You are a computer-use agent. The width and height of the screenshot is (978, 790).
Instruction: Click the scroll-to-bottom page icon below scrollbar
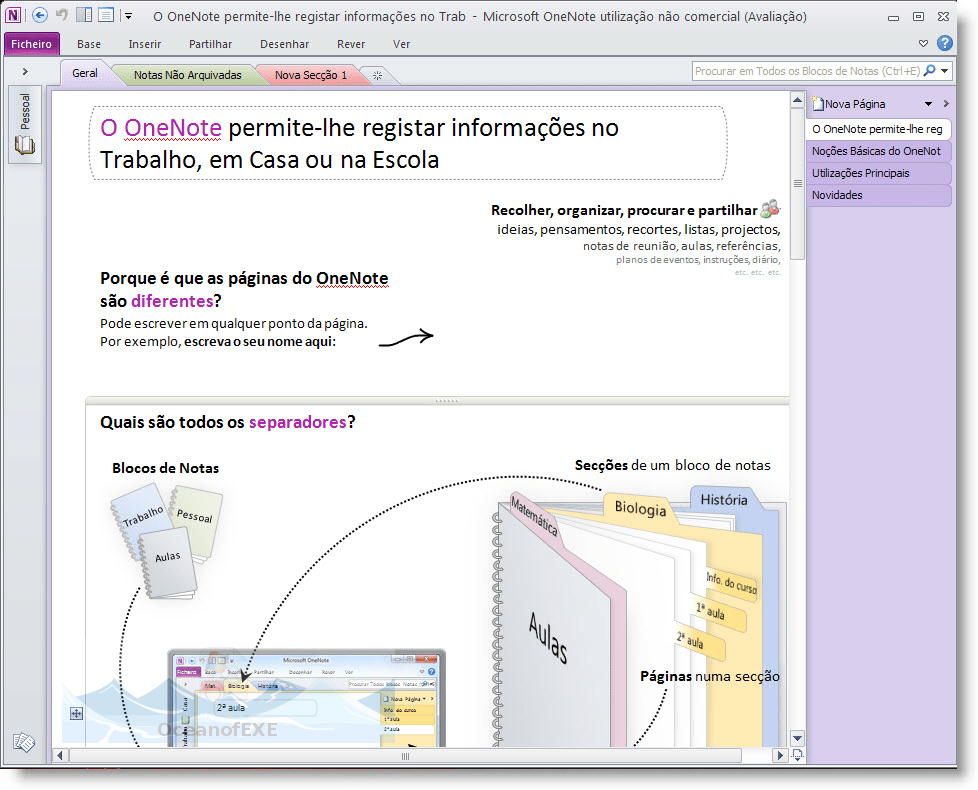[x=797, y=755]
